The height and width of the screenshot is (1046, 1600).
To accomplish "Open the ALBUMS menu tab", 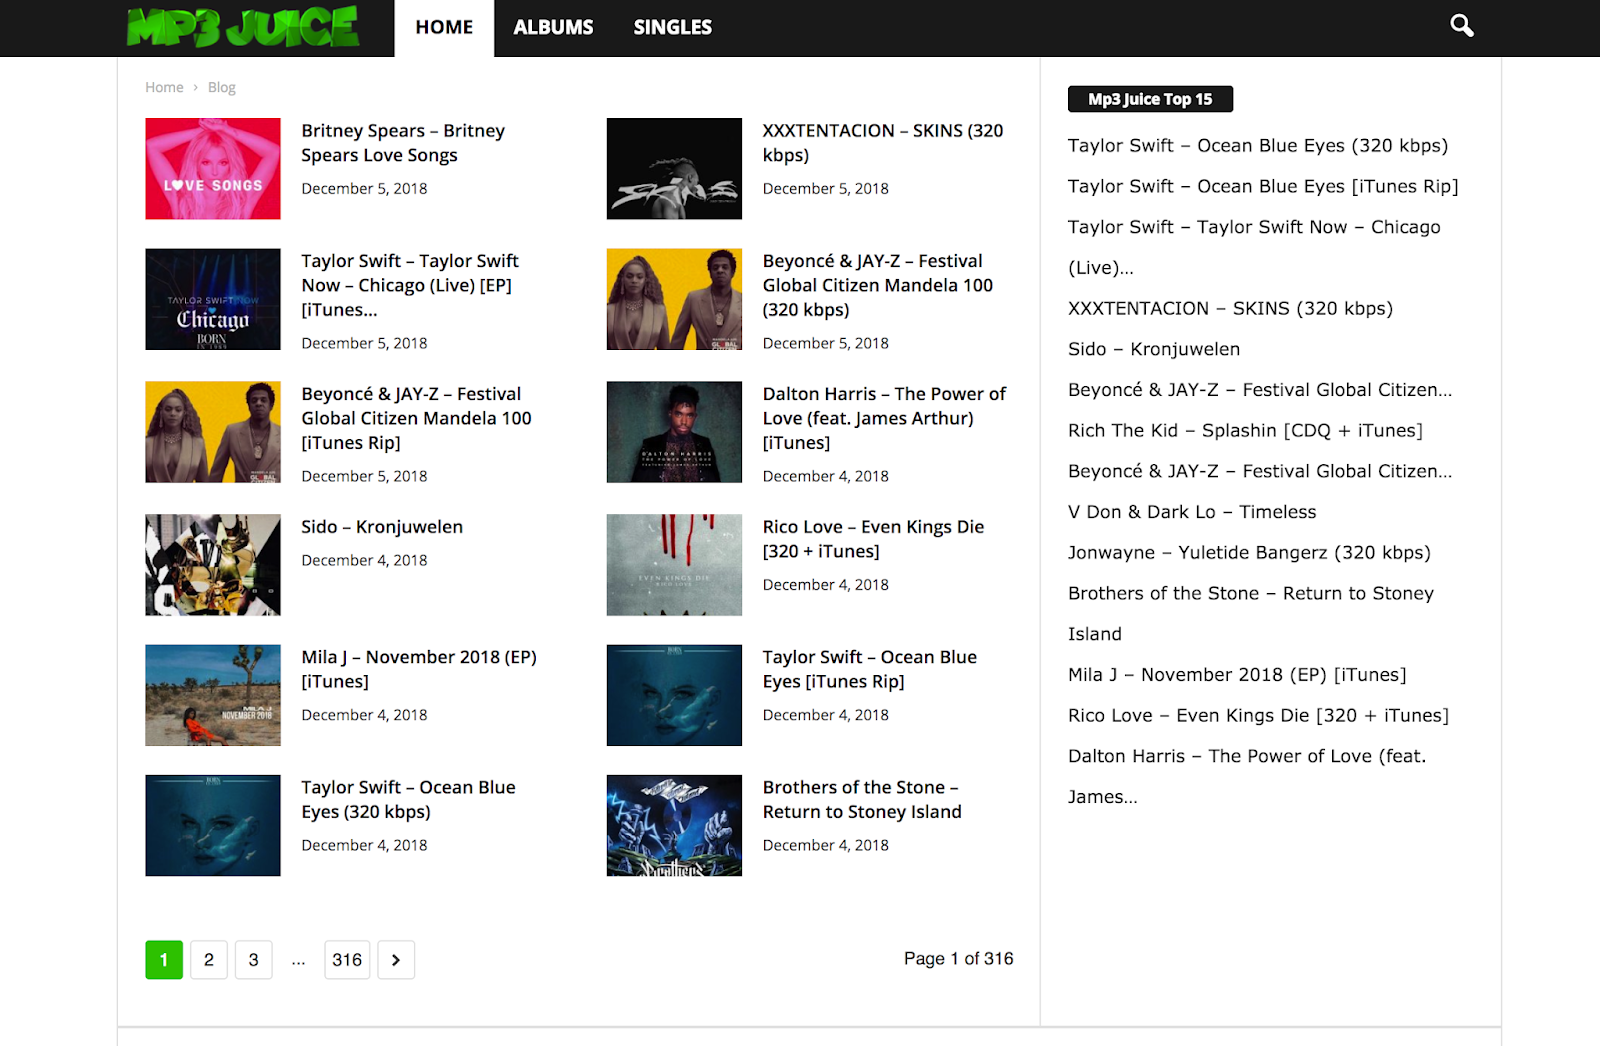I will [x=553, y=27].
